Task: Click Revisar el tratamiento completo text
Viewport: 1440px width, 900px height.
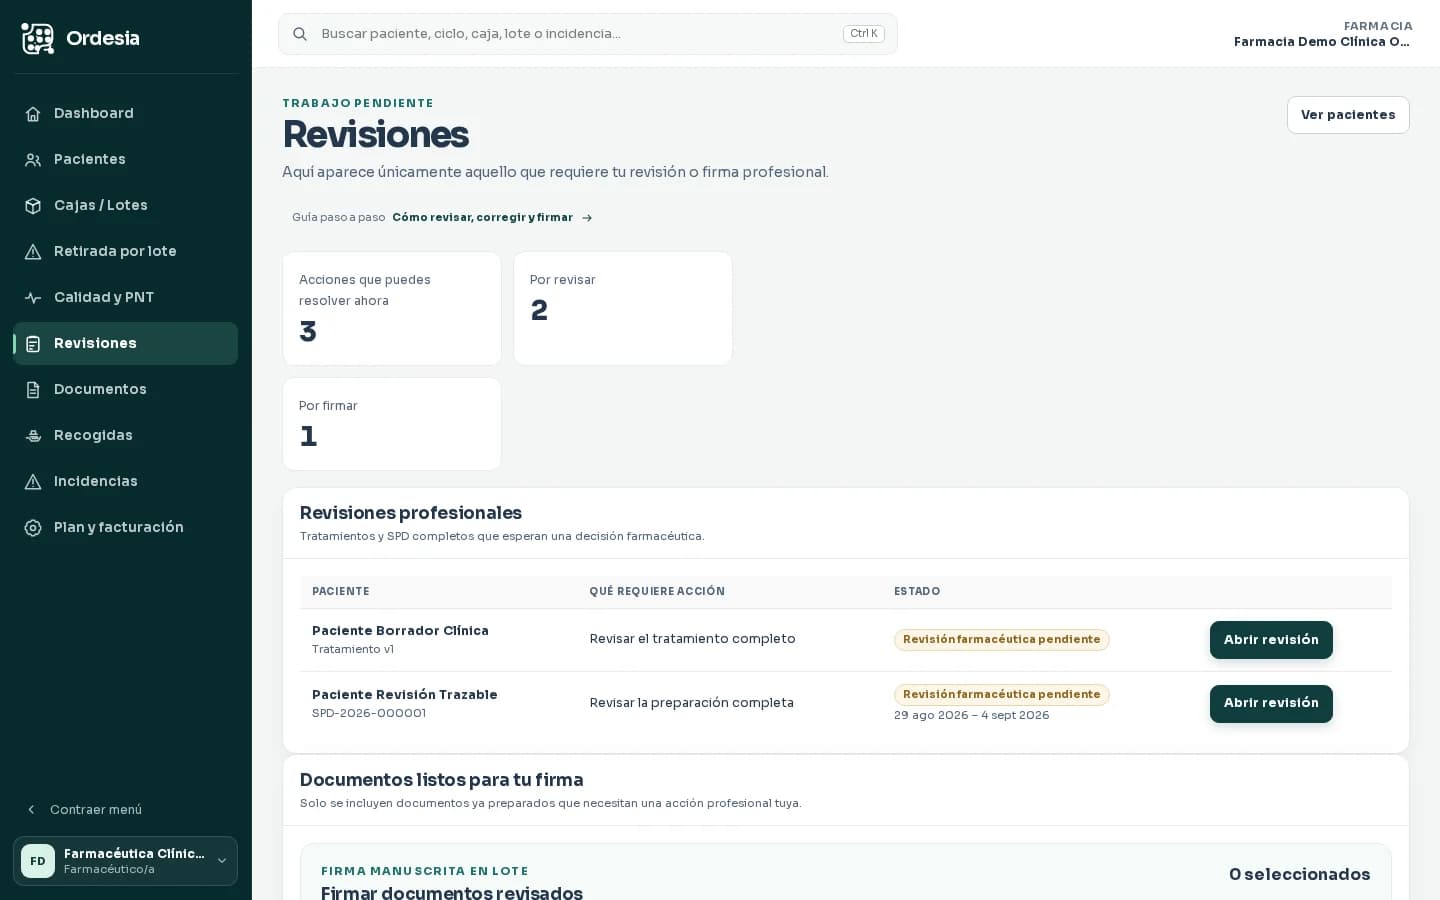Action: 693,639
